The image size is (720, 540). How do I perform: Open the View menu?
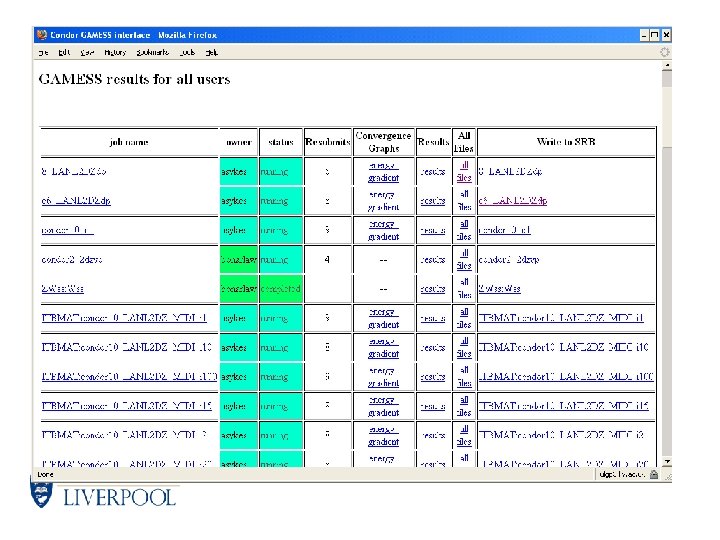pos(87,52)
